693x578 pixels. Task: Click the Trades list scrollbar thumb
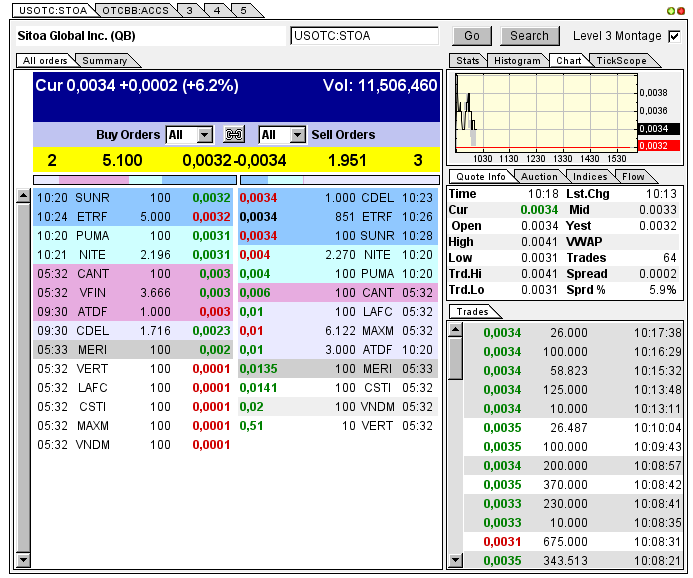(x=455, y=358)
